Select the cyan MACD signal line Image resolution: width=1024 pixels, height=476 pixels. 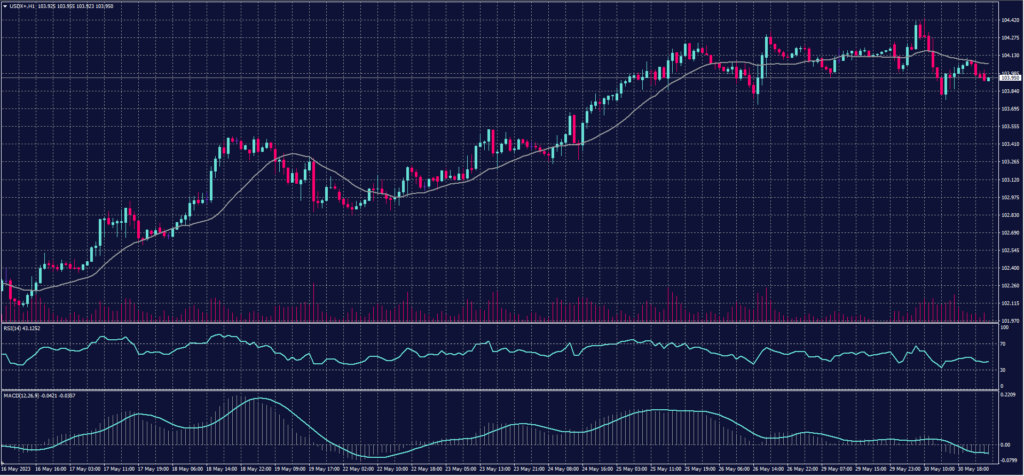pyautogui.click(x=260, y=399)
